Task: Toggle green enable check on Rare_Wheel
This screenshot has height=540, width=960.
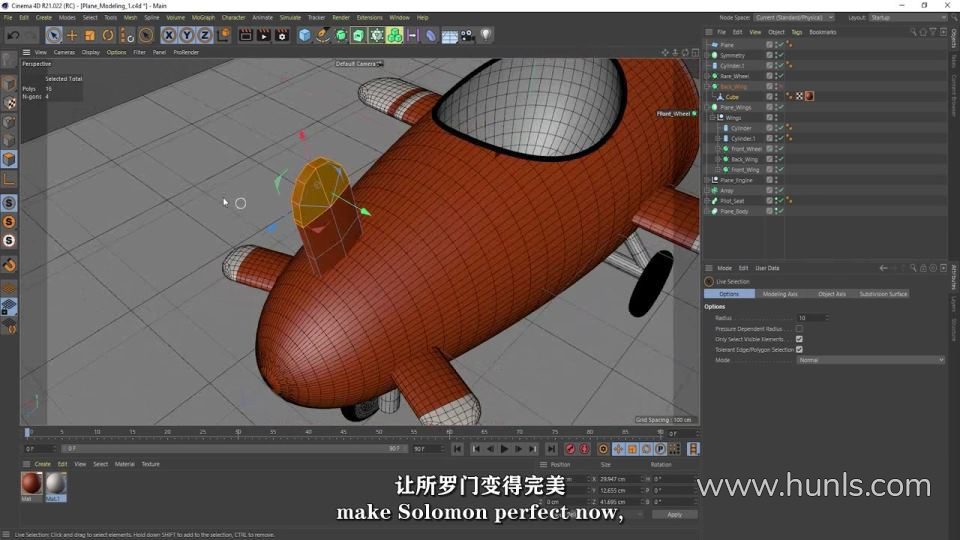Action: point(781,76)
